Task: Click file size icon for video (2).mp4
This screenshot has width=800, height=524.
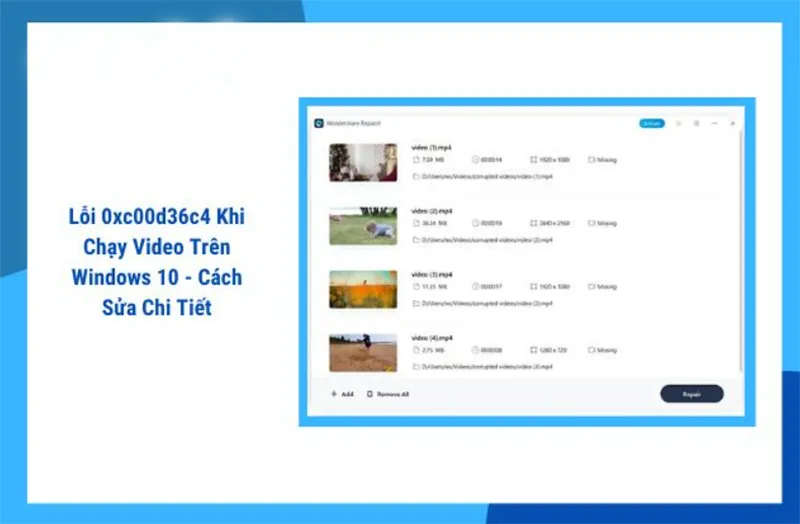Action: pos(416,223)
